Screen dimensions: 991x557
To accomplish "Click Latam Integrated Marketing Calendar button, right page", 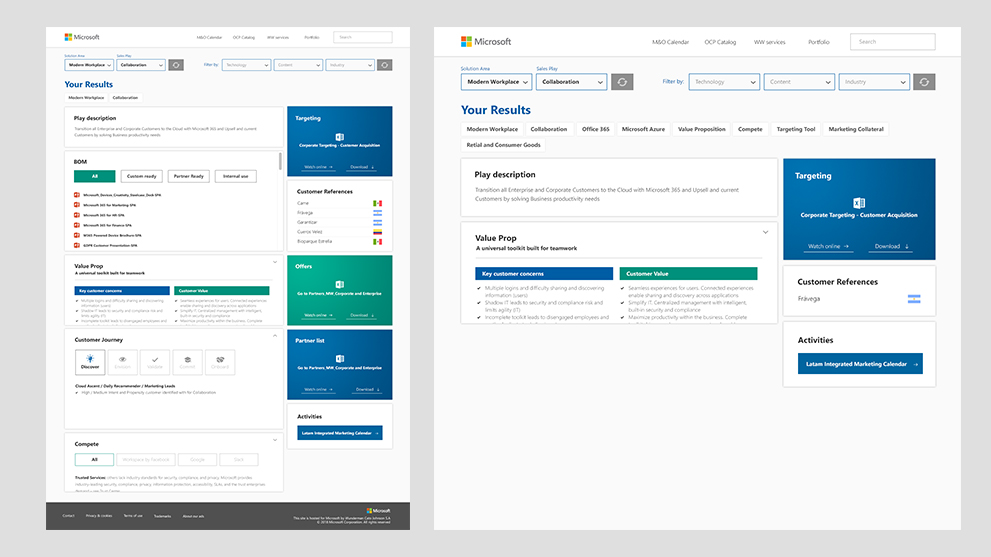I will click(860, 364).
